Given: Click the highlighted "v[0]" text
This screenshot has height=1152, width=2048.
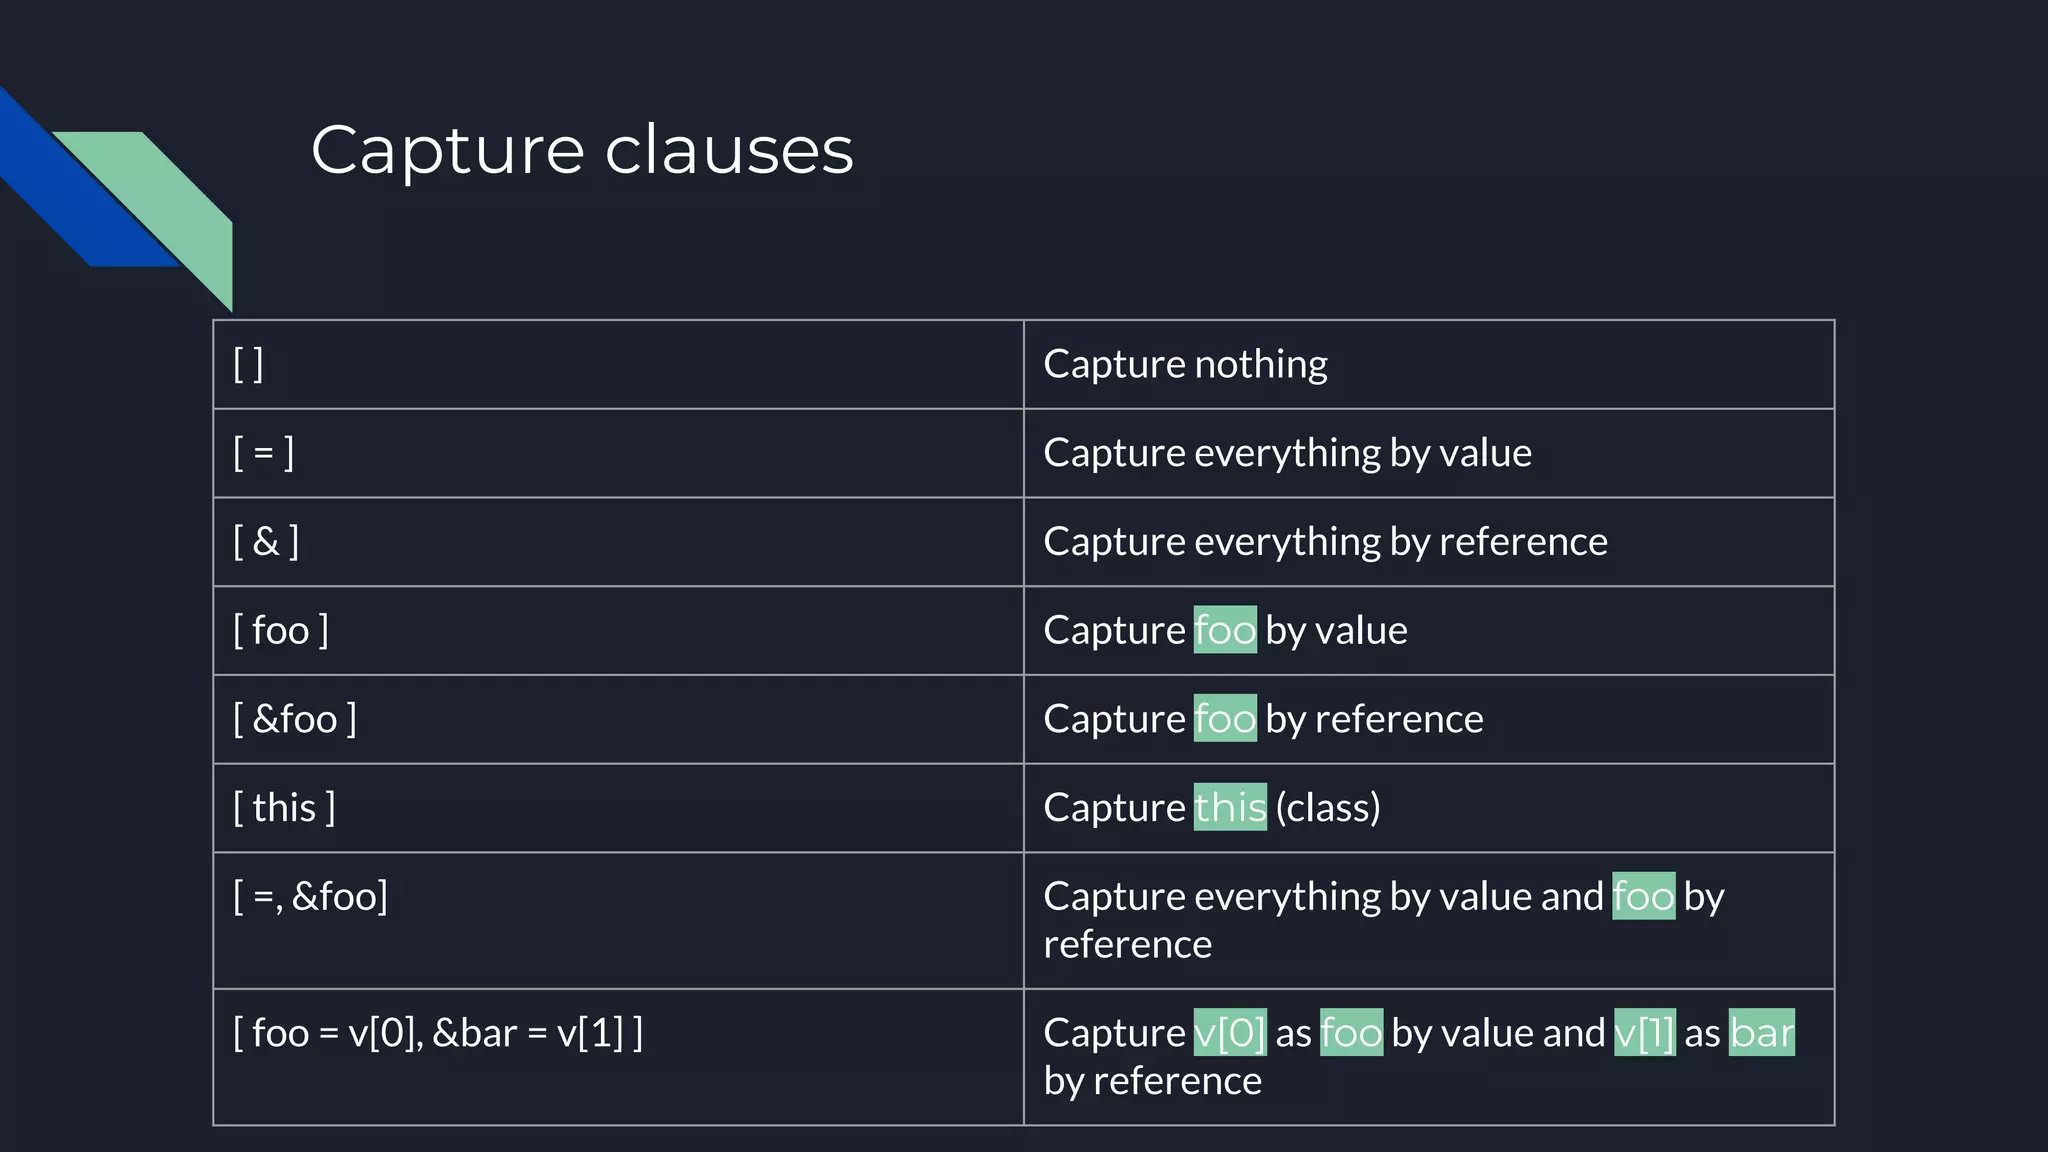Looking at the screenshot, I should 1230,1033.
